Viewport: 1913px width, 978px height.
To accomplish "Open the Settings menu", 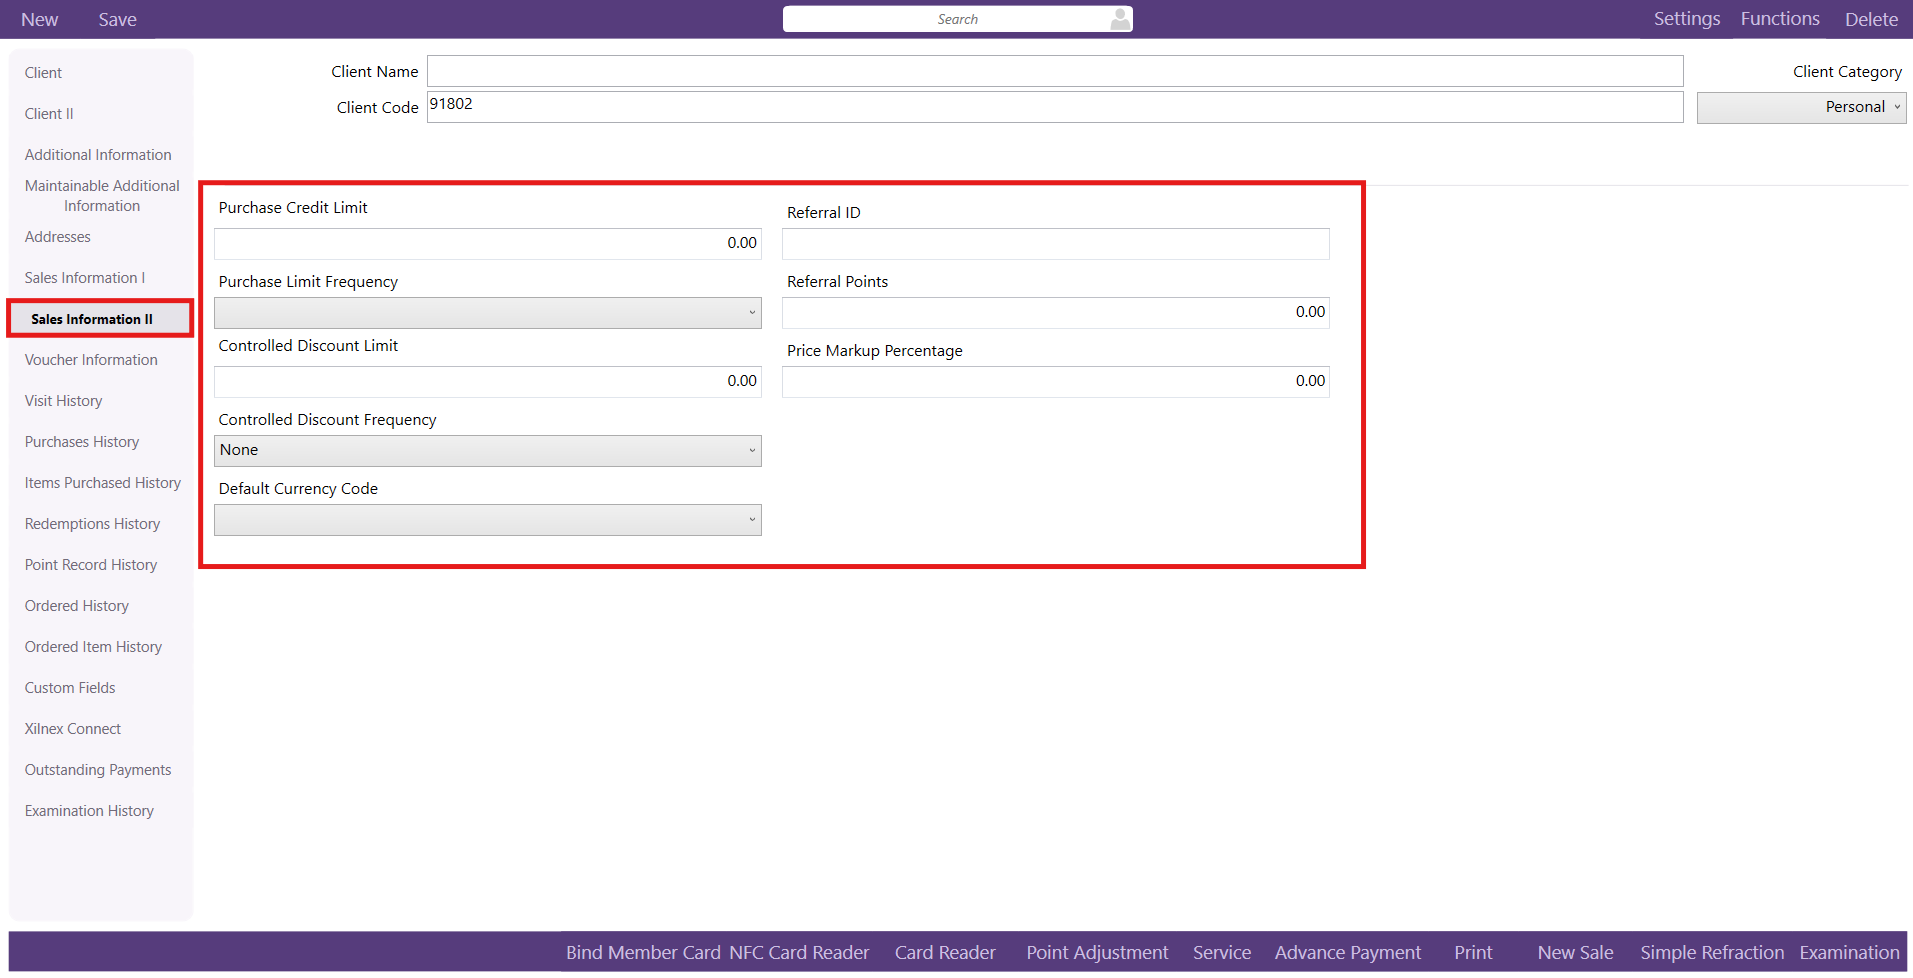I will 1686,19.
